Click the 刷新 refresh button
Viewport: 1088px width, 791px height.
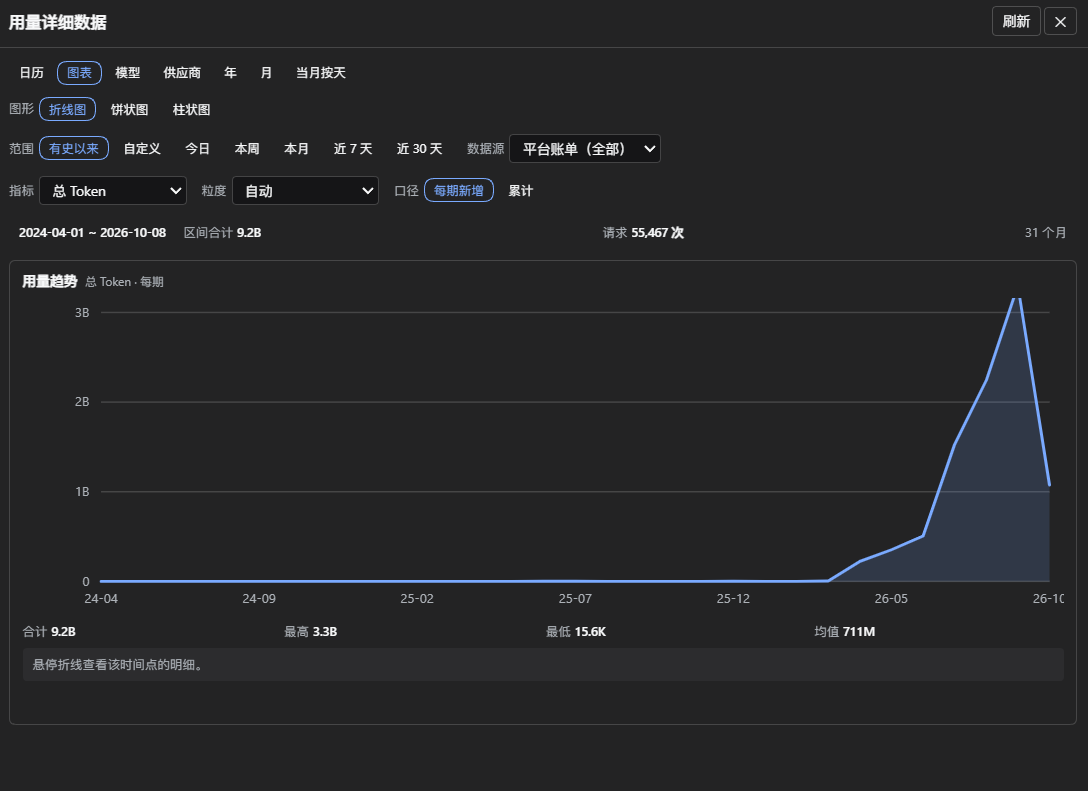click(1016, 22)
